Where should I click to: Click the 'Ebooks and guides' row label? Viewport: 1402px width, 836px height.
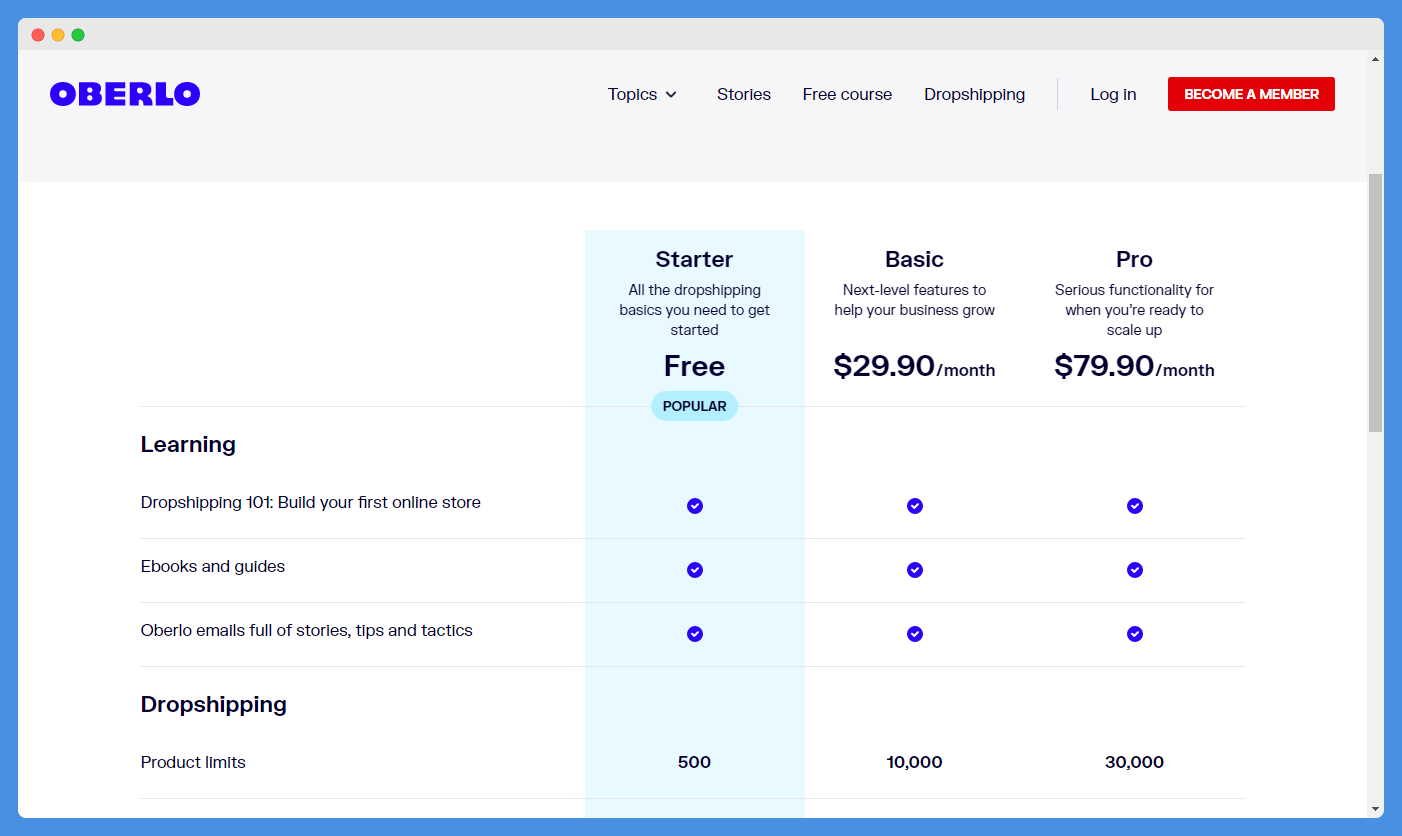coord(213,566)
